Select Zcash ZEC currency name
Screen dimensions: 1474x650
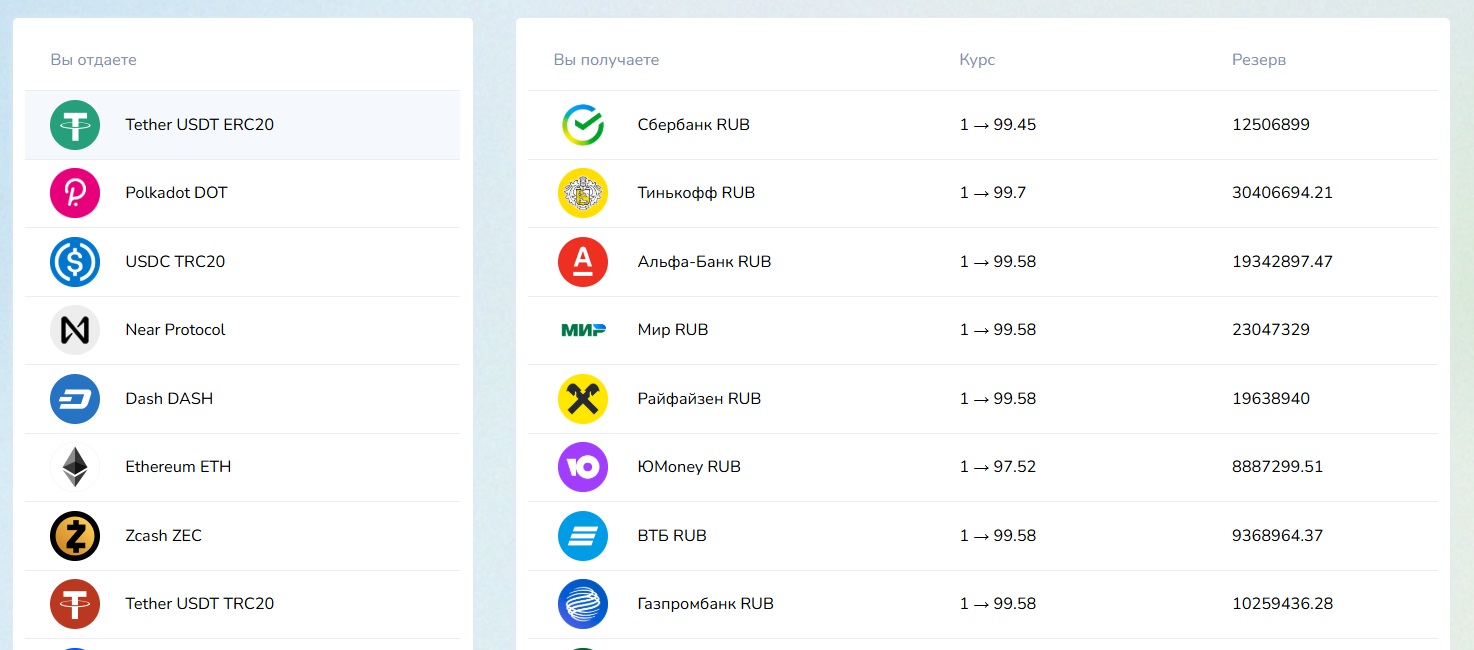pyautogui.click(x=163, y=536)
